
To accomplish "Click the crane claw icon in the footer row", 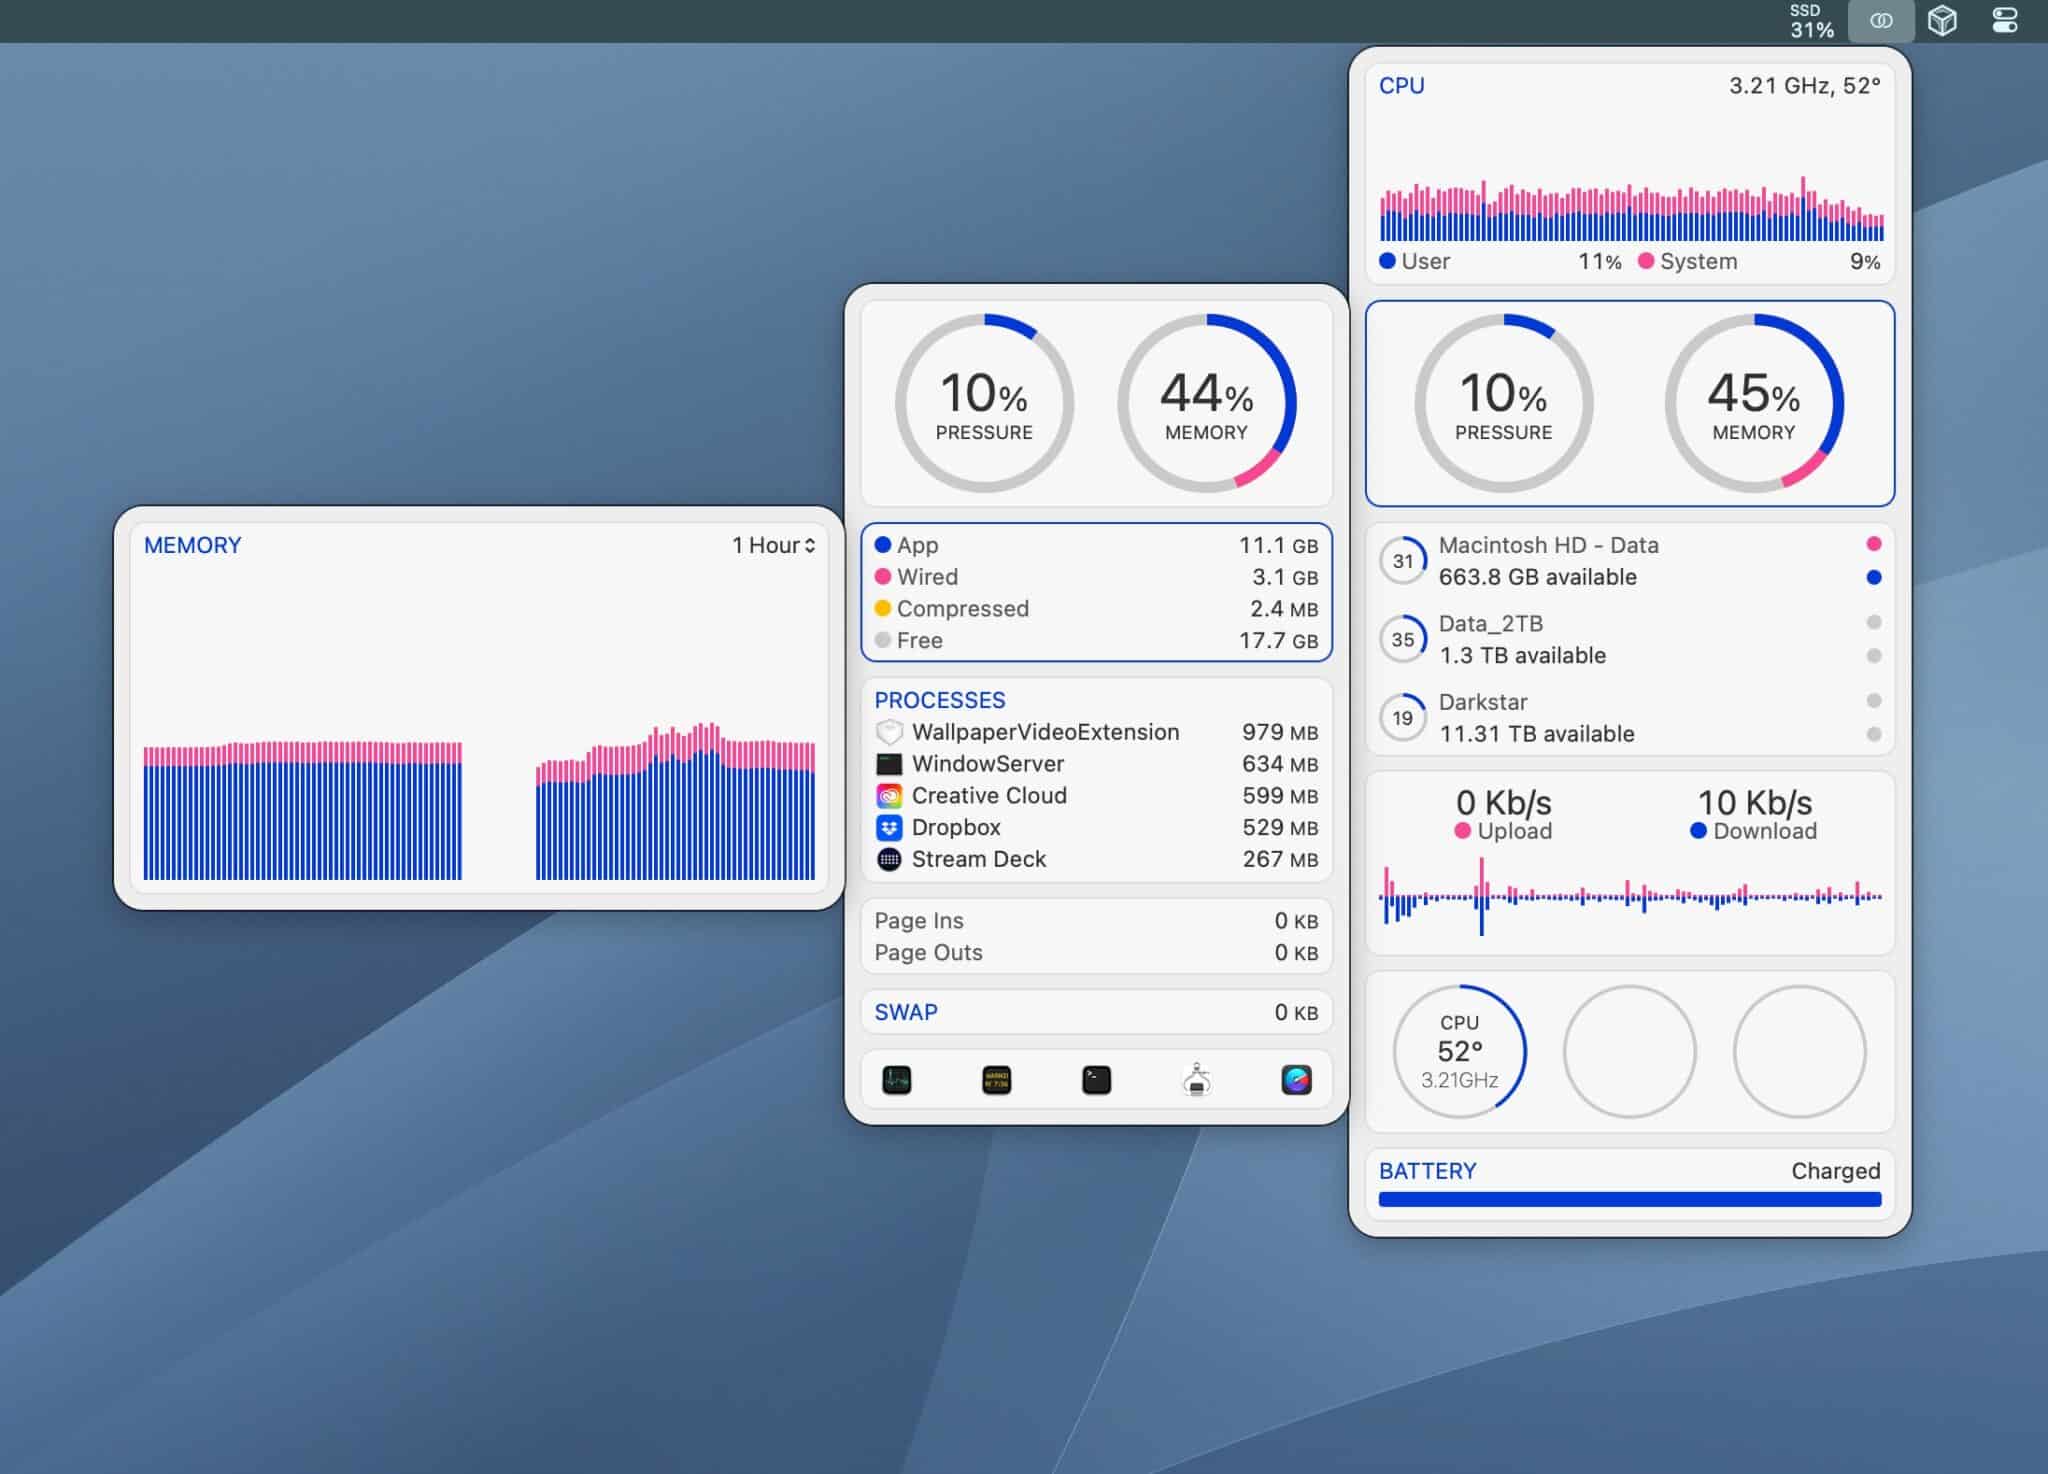I will point(1198,1079).
